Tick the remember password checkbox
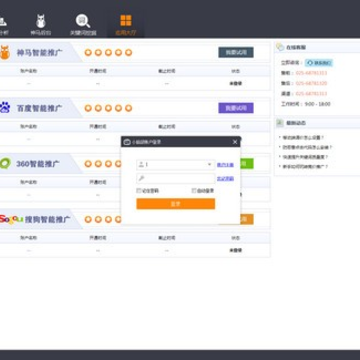This screenshot has height=360, width=360. [139, 191]
